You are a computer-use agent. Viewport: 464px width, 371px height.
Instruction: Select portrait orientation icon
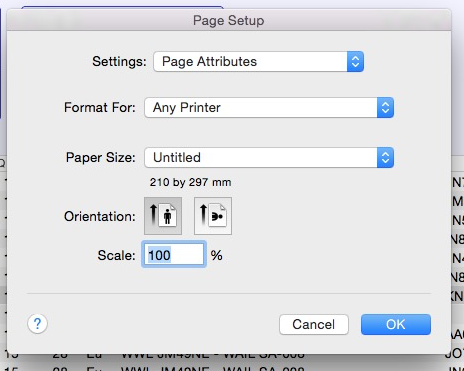click(x=163, y=216)
